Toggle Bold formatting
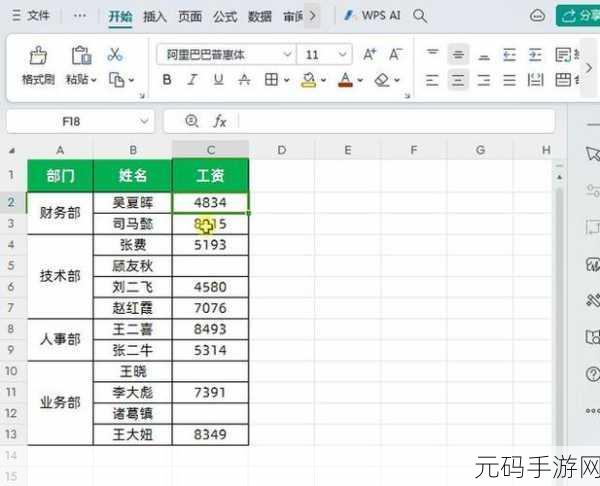Screen dimensions: 600x486 167,80
